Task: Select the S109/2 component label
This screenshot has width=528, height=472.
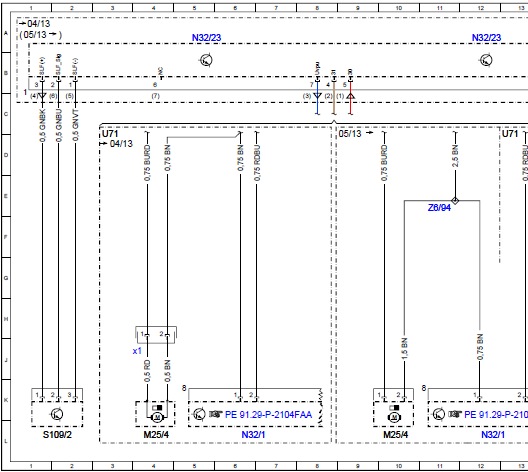Action: pos(57,435)
